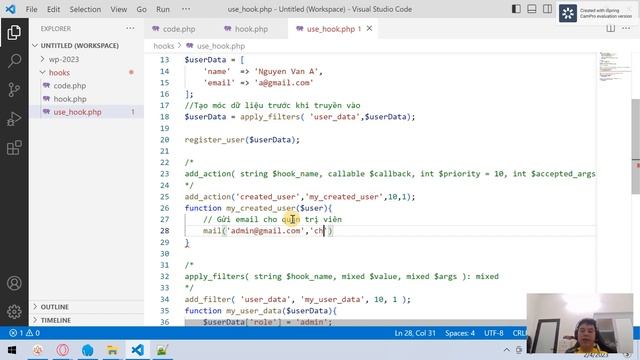Select use_hook.php in the Explorer tree

click(x=77, y=112)
